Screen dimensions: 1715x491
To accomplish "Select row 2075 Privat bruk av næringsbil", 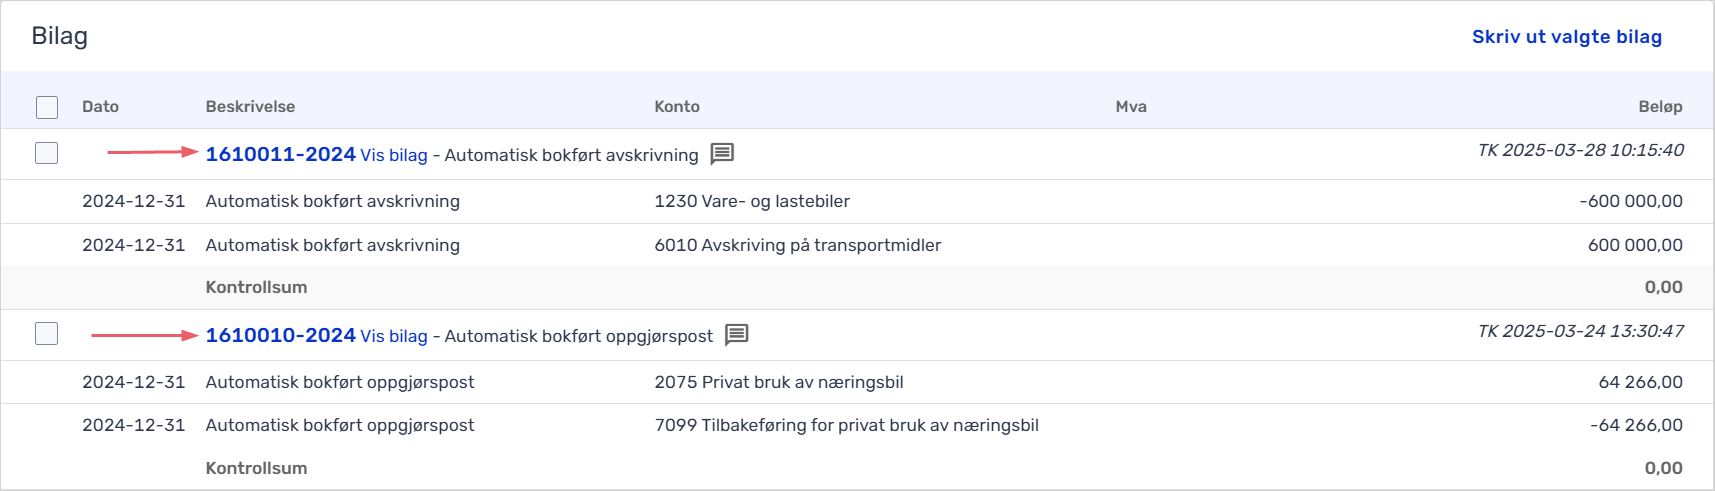I will 778,382.
